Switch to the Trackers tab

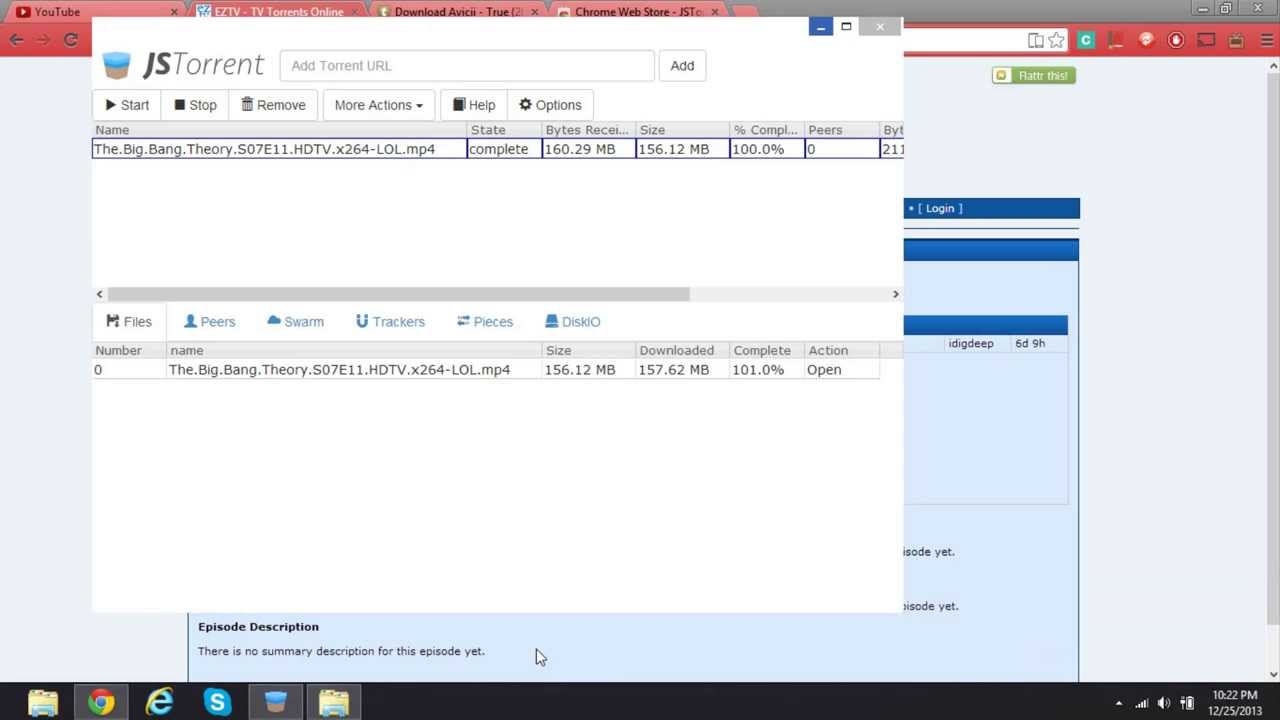pos(390,322)
